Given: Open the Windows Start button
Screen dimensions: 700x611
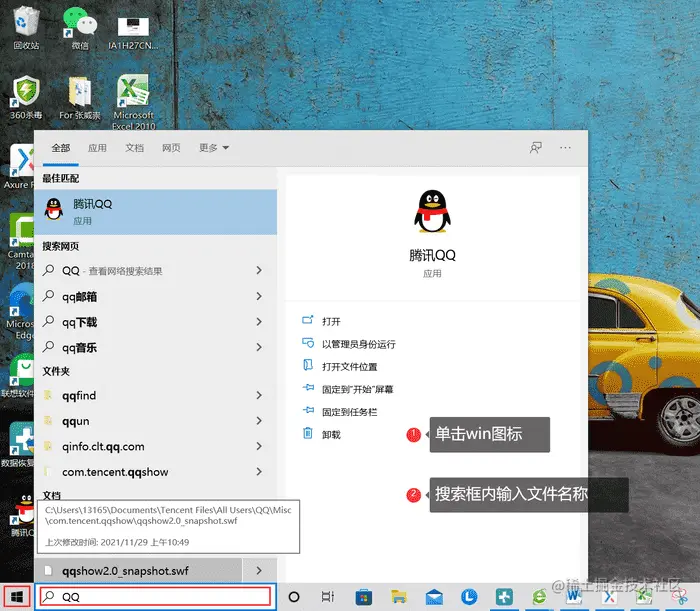Looking at the screenshot, I should tap(17, 597).
